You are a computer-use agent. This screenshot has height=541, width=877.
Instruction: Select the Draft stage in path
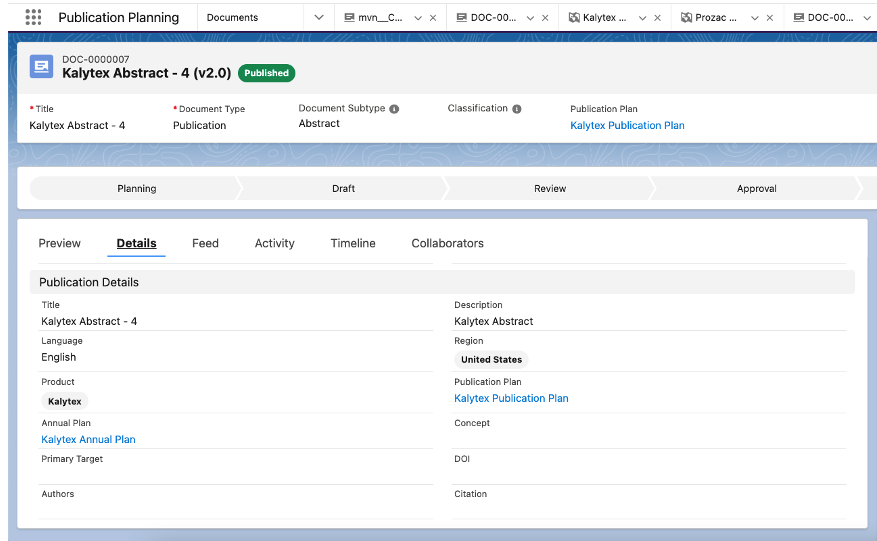coord(343,189)
